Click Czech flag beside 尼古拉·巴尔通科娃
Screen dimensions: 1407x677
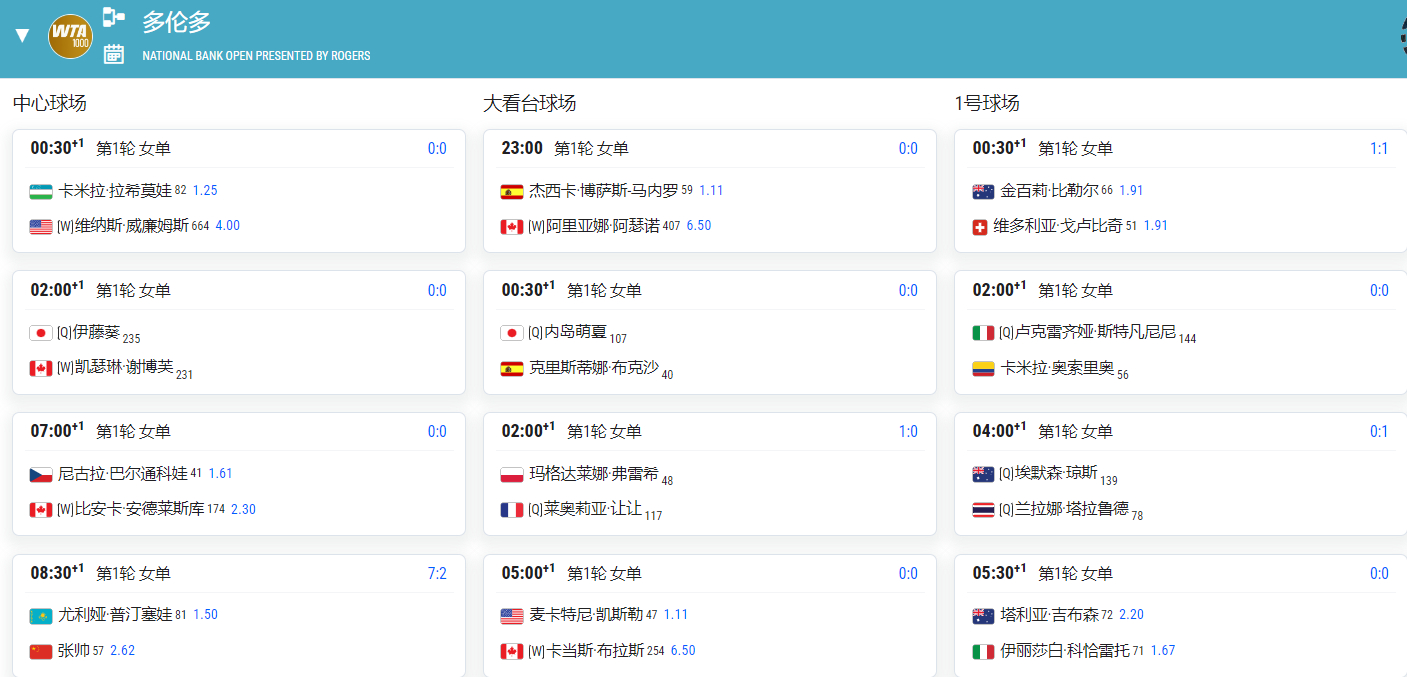click(x=41, y=474)
